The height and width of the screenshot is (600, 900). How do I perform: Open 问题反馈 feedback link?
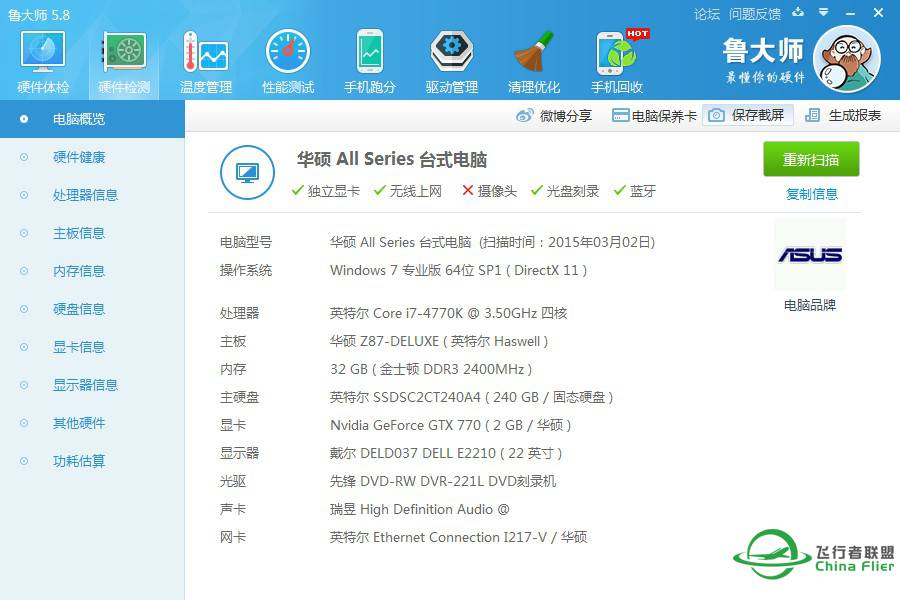(755, 14)
